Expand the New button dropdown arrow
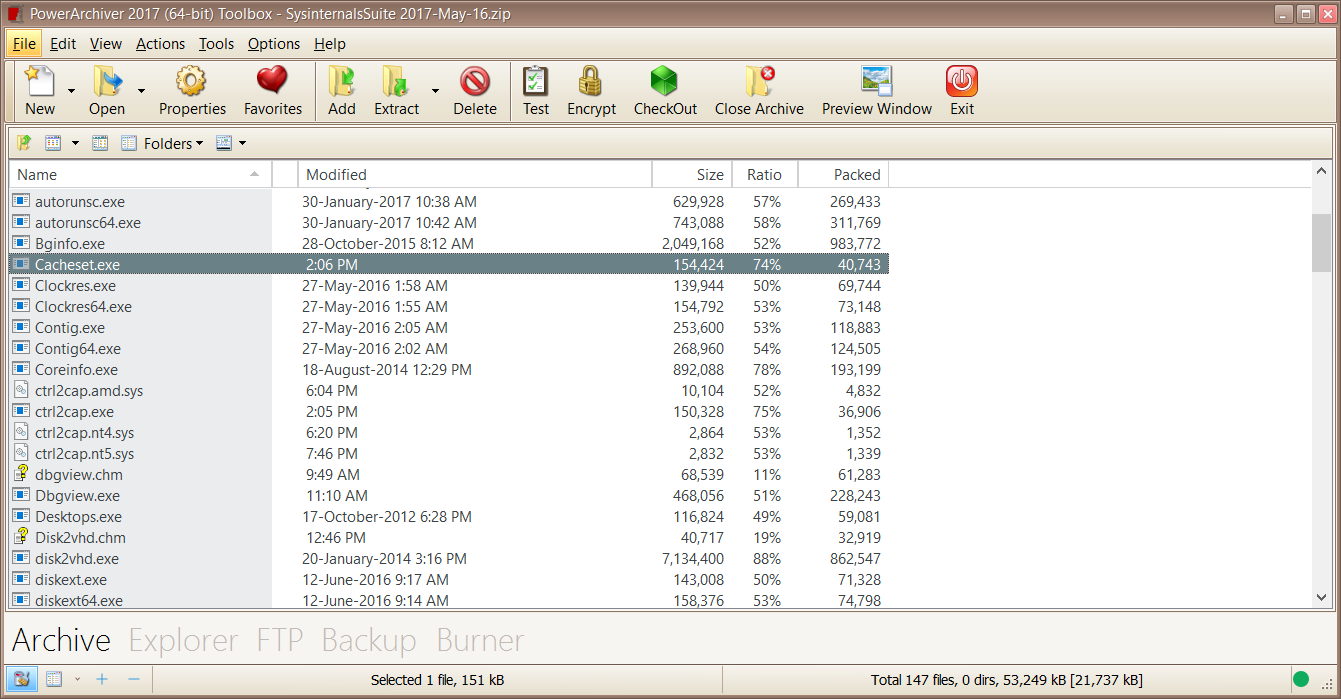Viewport: 1341px width, 699px height. 71,90
